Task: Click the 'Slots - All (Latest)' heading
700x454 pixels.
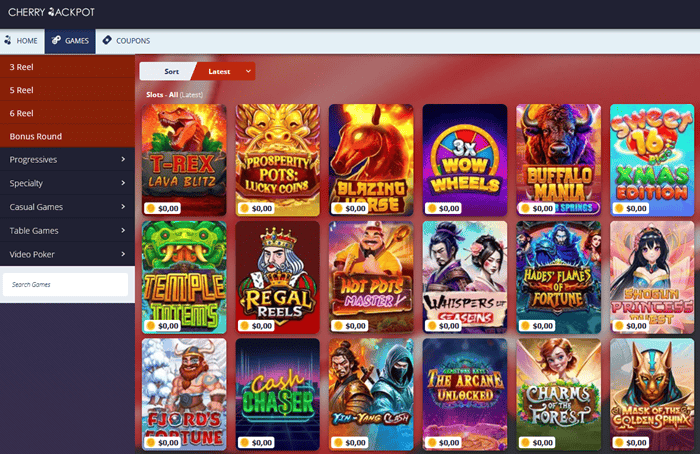Action: pyautogui.click(x=175, y=95)
